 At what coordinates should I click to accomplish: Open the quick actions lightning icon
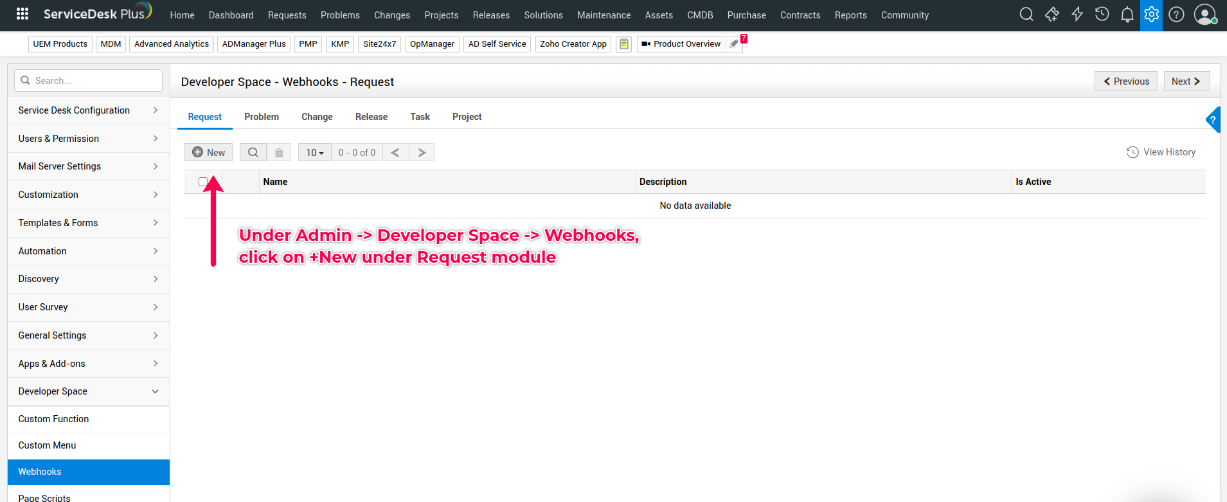coord(1077,15)
